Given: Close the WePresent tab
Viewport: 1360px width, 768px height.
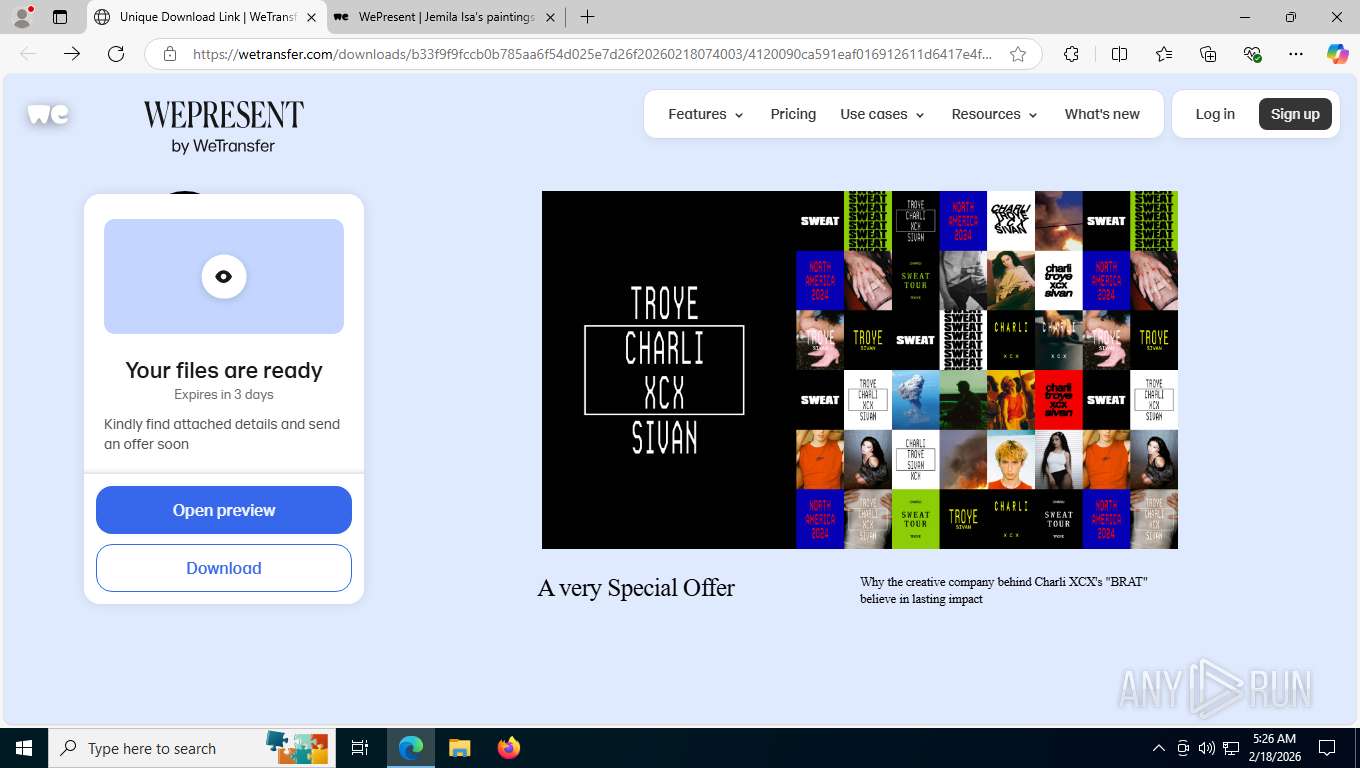Looking at the screenshot, I should tap(550, 17).
